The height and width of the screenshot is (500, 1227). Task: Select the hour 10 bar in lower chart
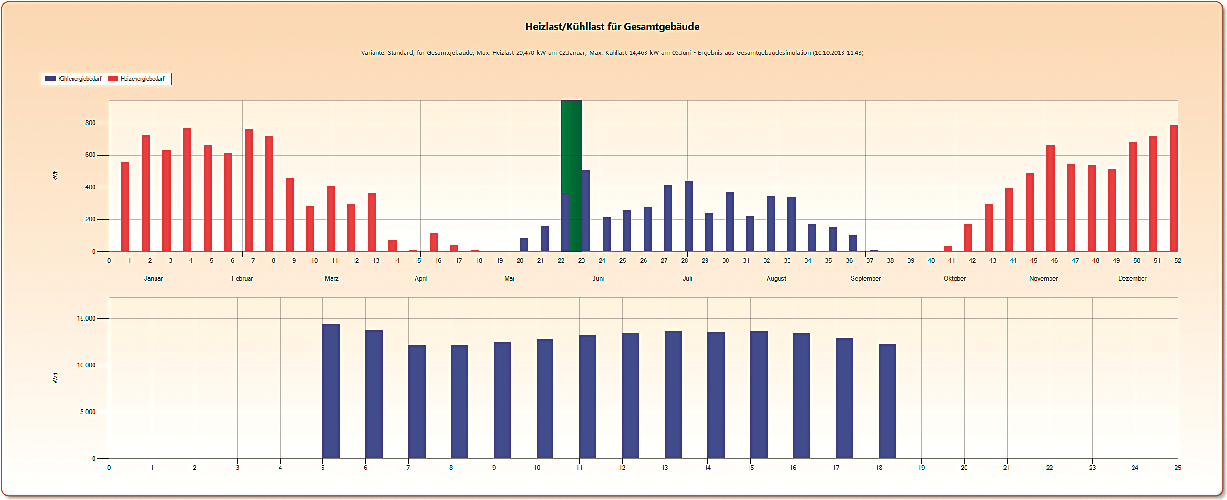545,398
